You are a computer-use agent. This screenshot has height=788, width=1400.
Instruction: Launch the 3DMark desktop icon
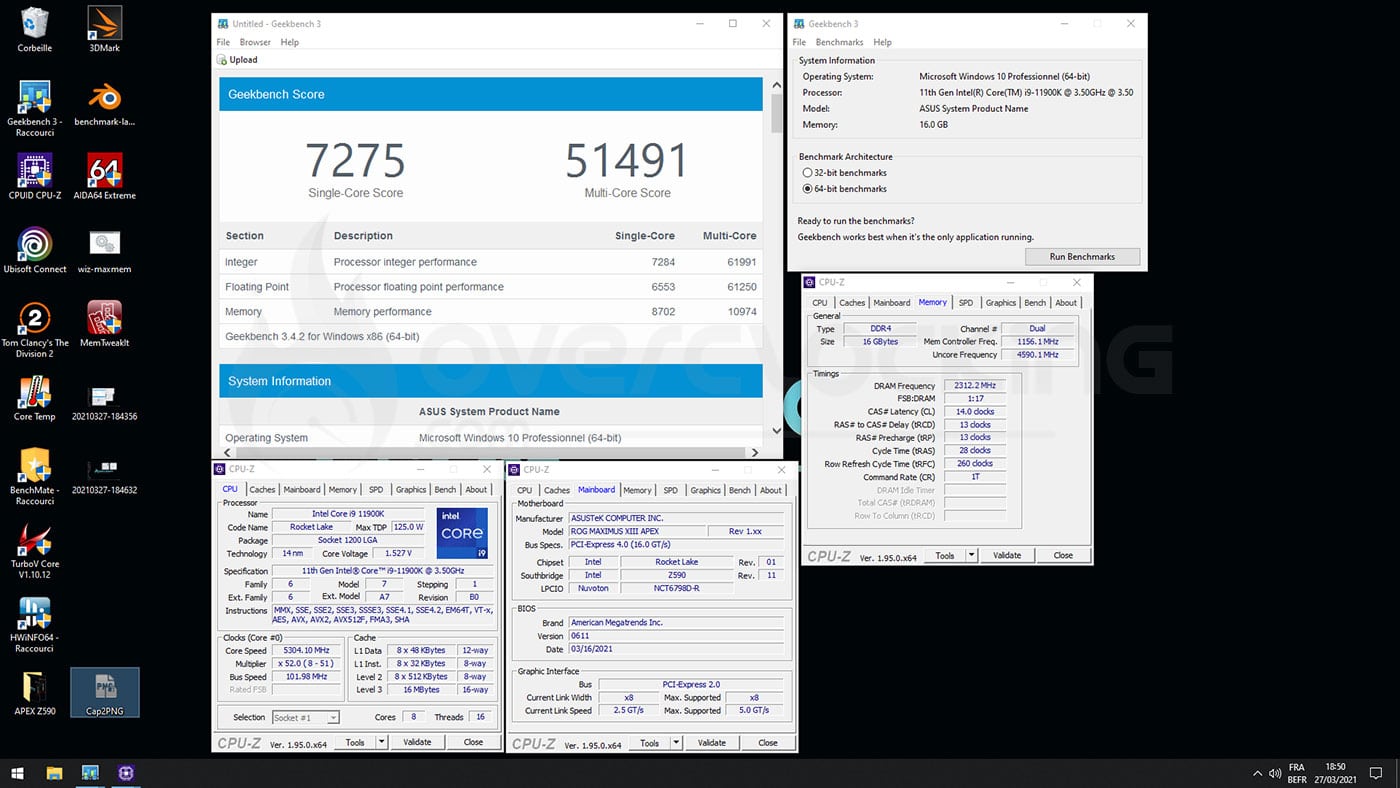(105, 29)
